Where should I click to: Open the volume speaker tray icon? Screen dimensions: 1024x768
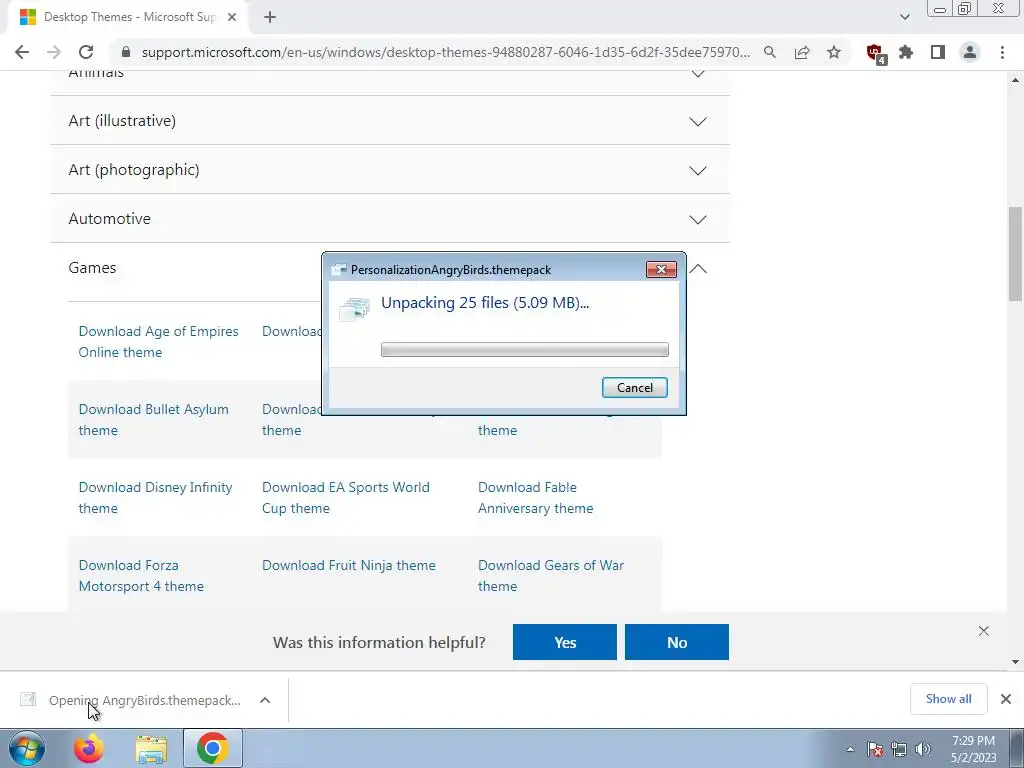(x=923, y=749)
